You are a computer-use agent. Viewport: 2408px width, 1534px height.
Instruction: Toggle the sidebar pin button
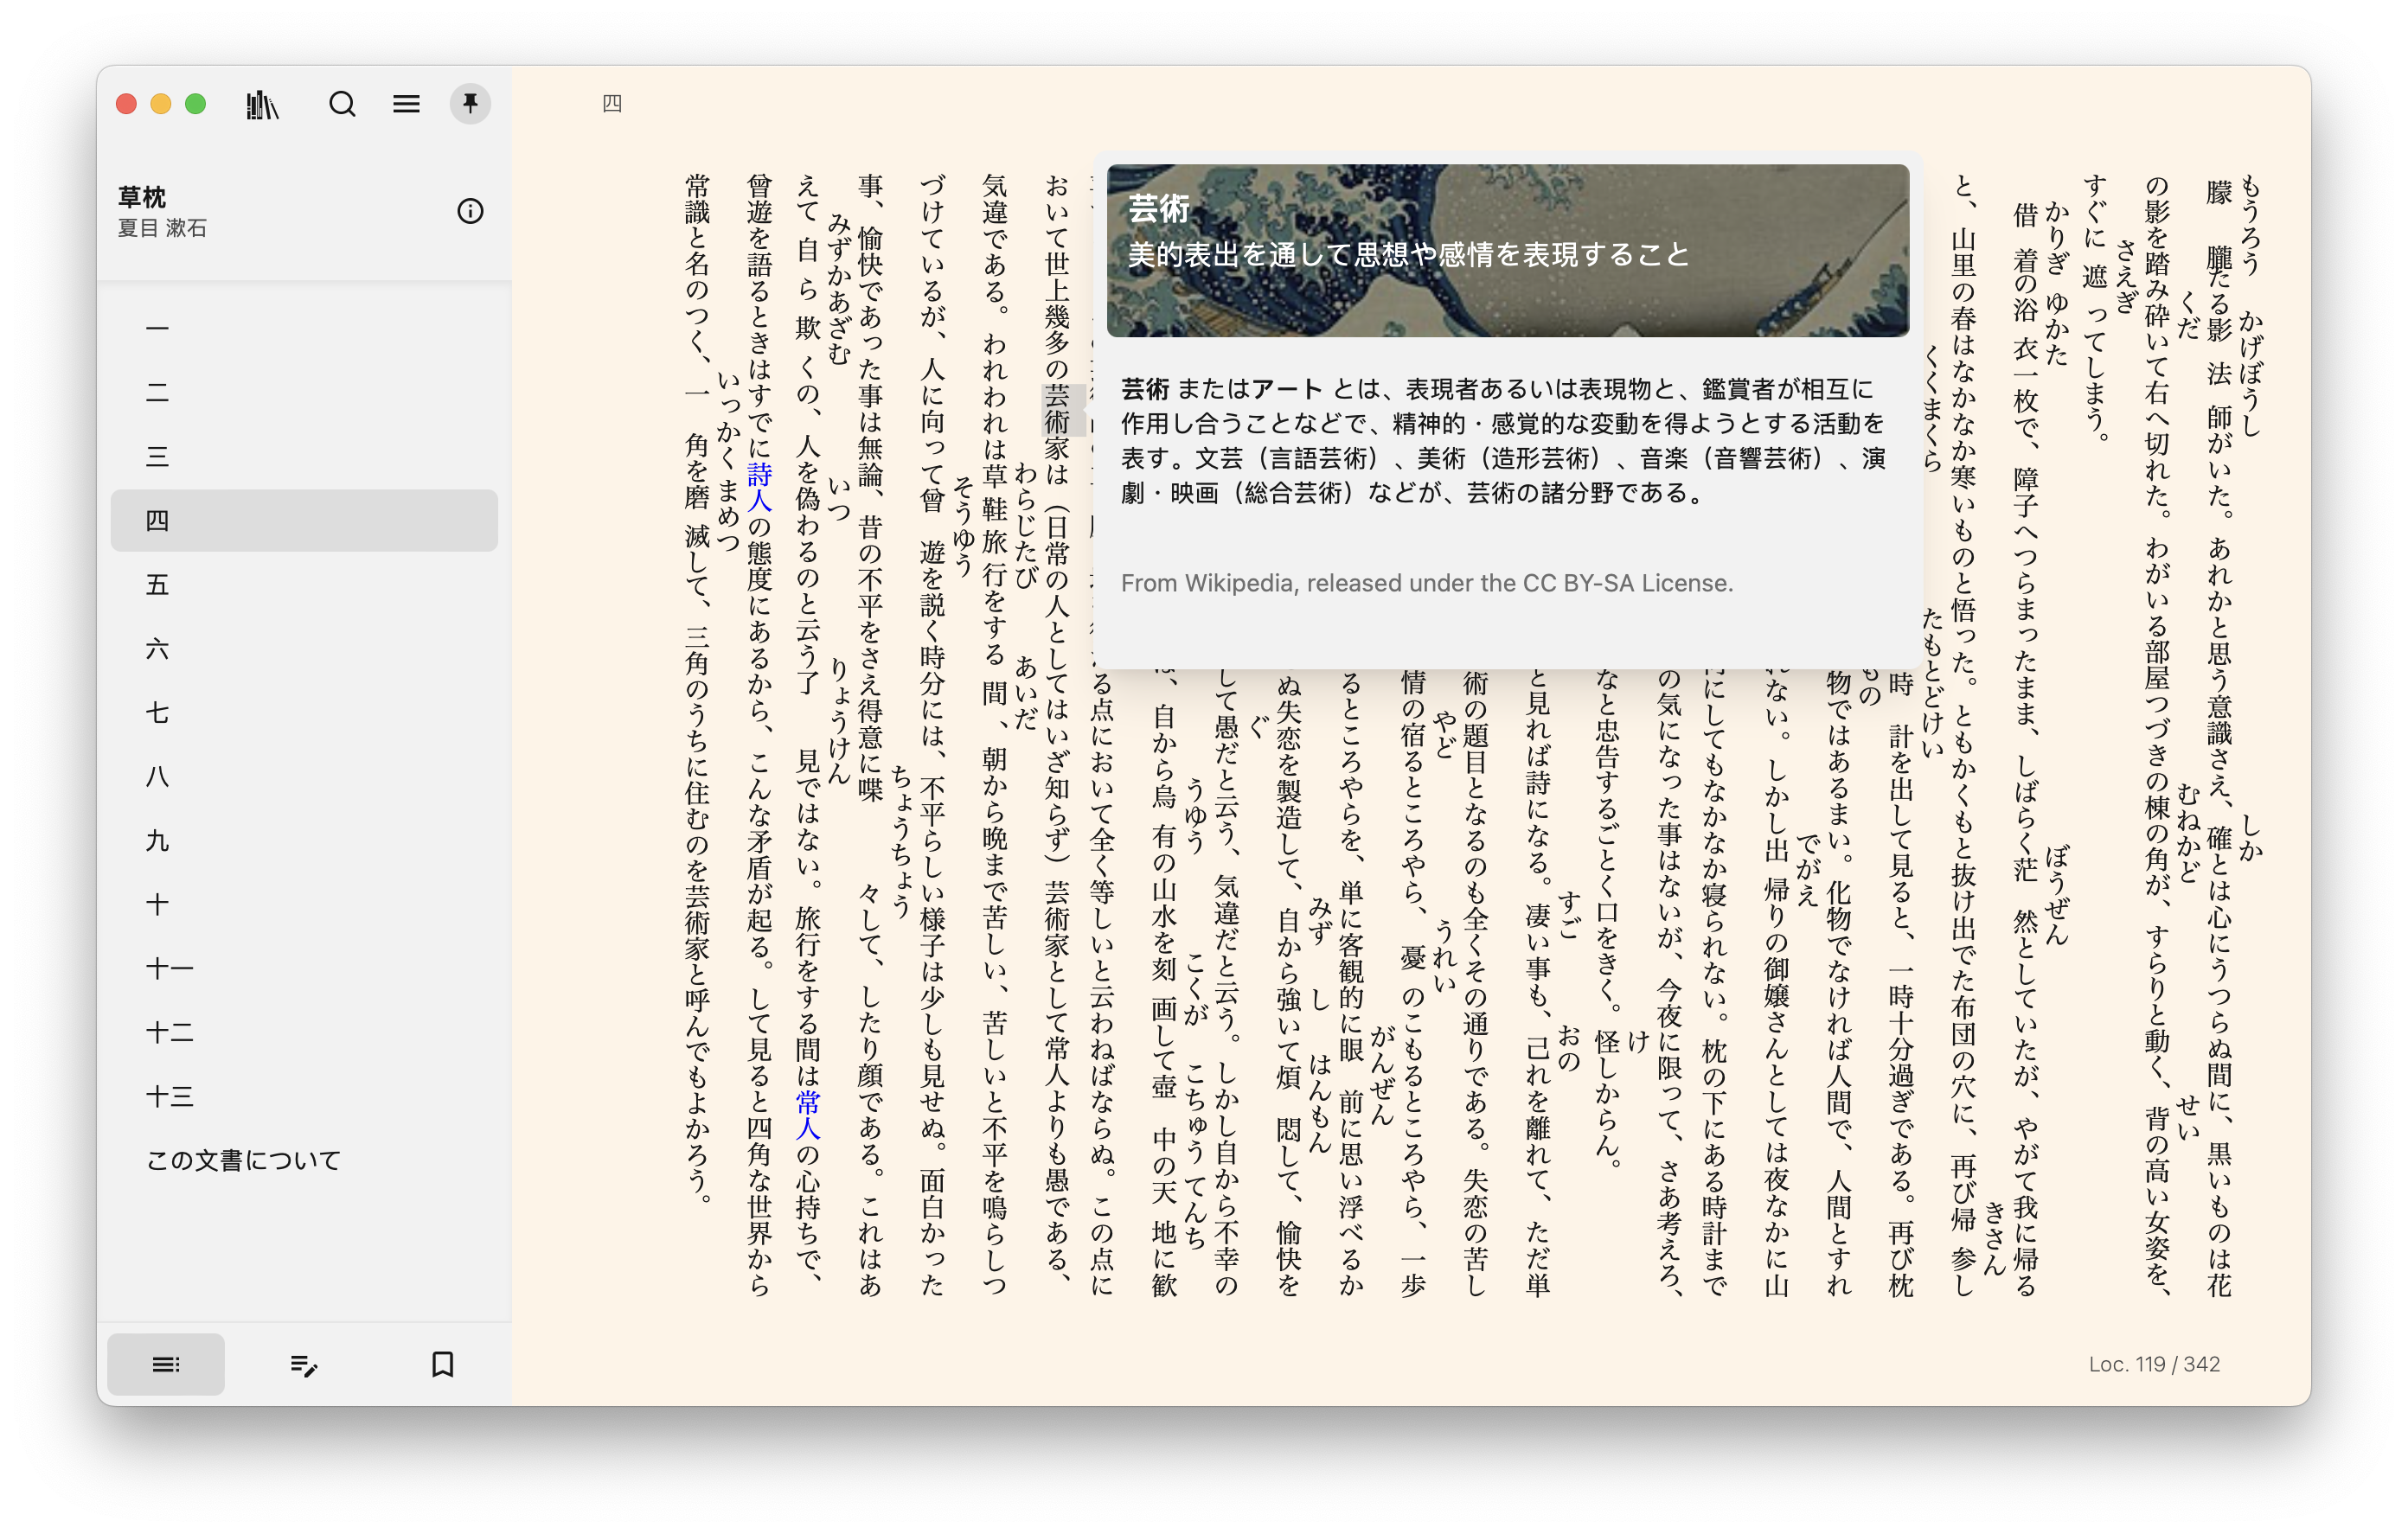point(470,104)
